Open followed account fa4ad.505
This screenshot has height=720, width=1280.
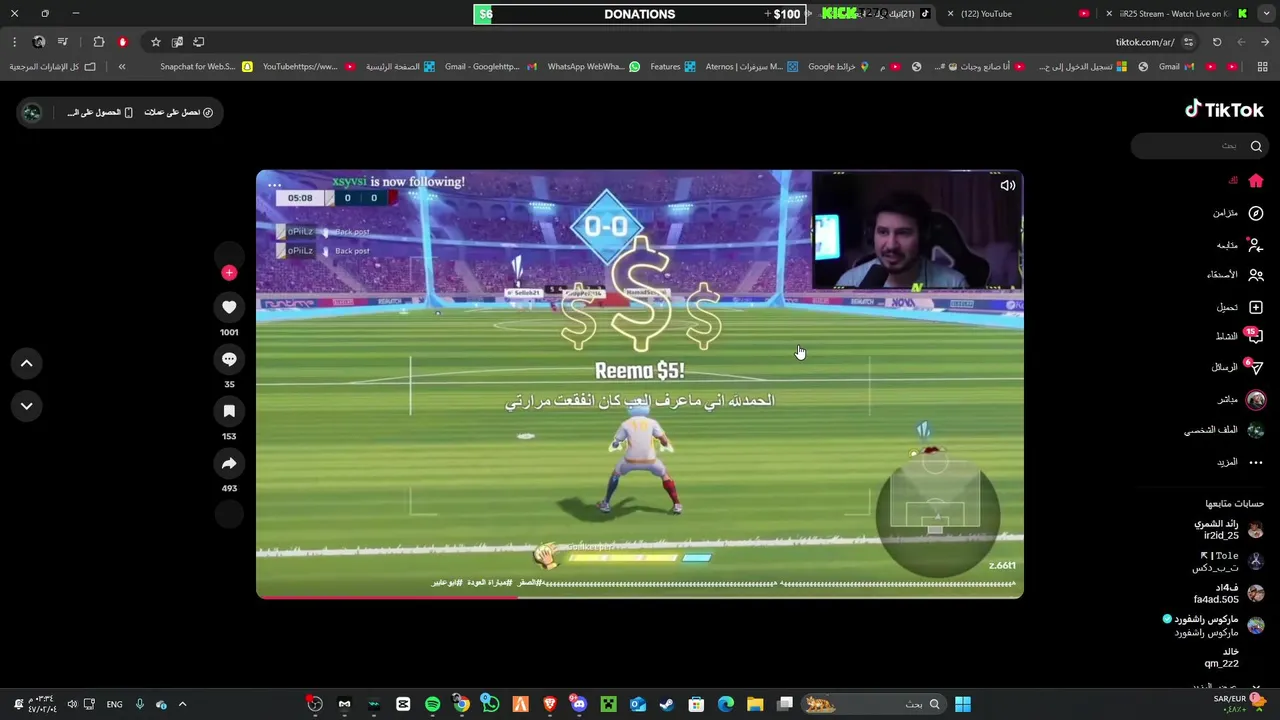click(1229, 593)
